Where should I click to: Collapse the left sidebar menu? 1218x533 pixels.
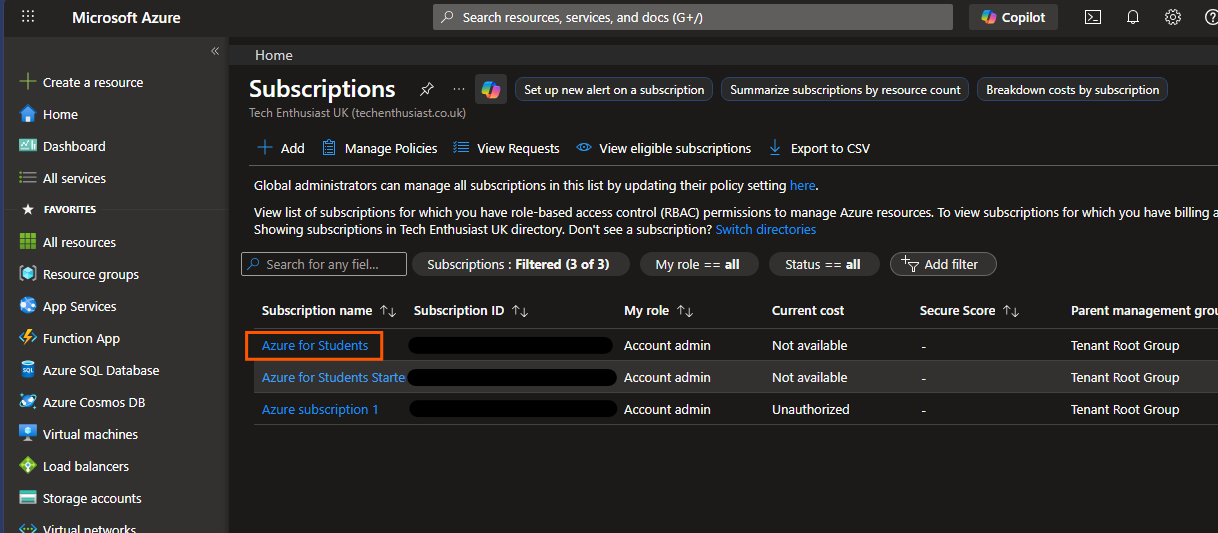[215, 51]
